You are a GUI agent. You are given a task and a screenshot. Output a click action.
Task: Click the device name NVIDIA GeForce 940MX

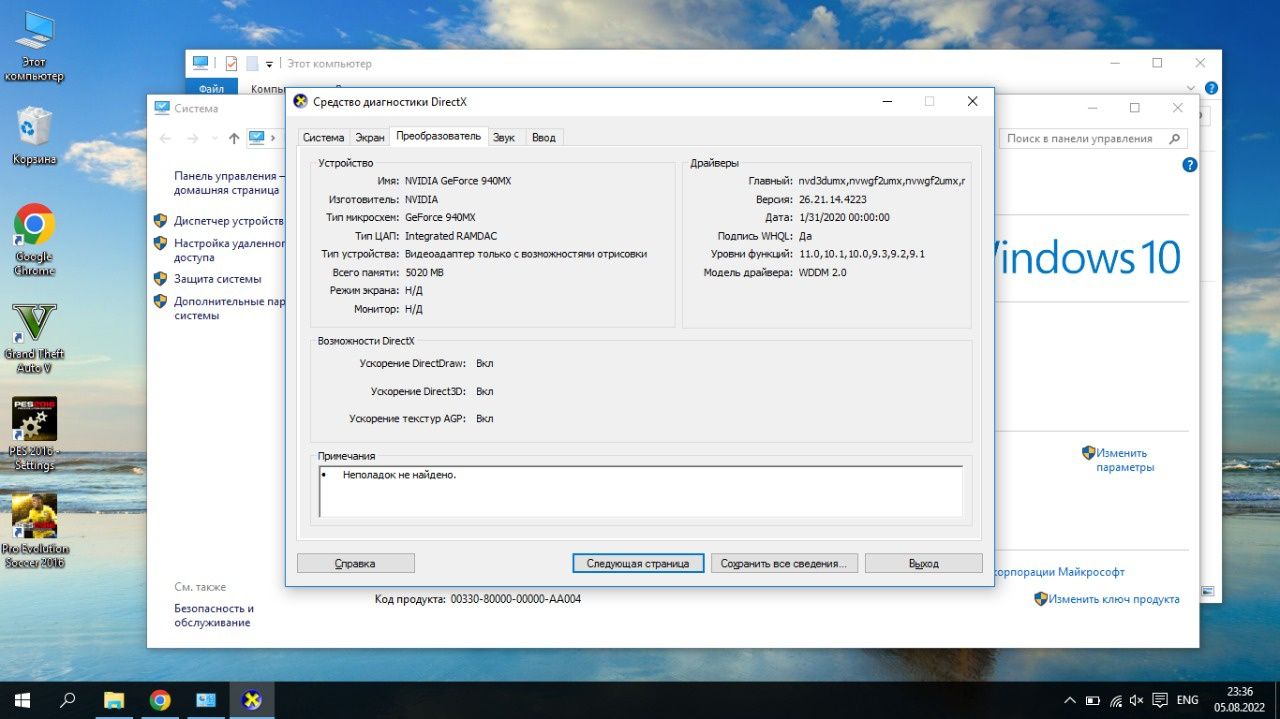coord(458,181)
